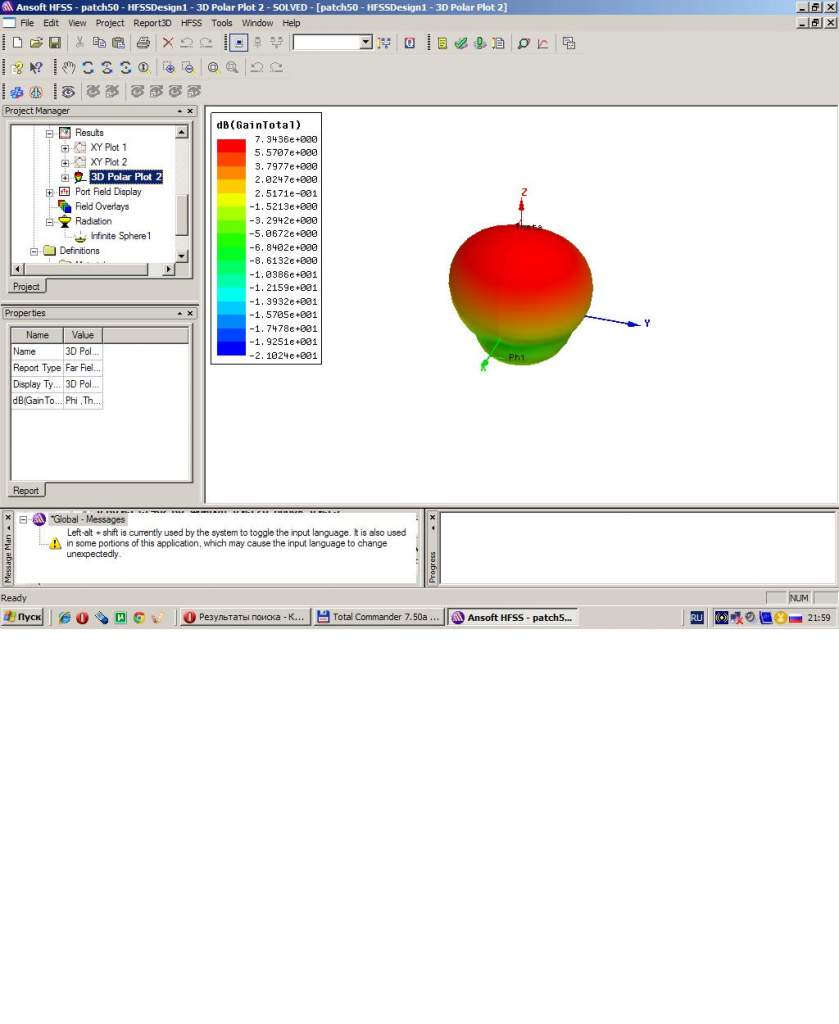This screenshot has height=1024, width=839.
Task: Click the magnifier icon beside the chart icon
Action: point(523,43)
